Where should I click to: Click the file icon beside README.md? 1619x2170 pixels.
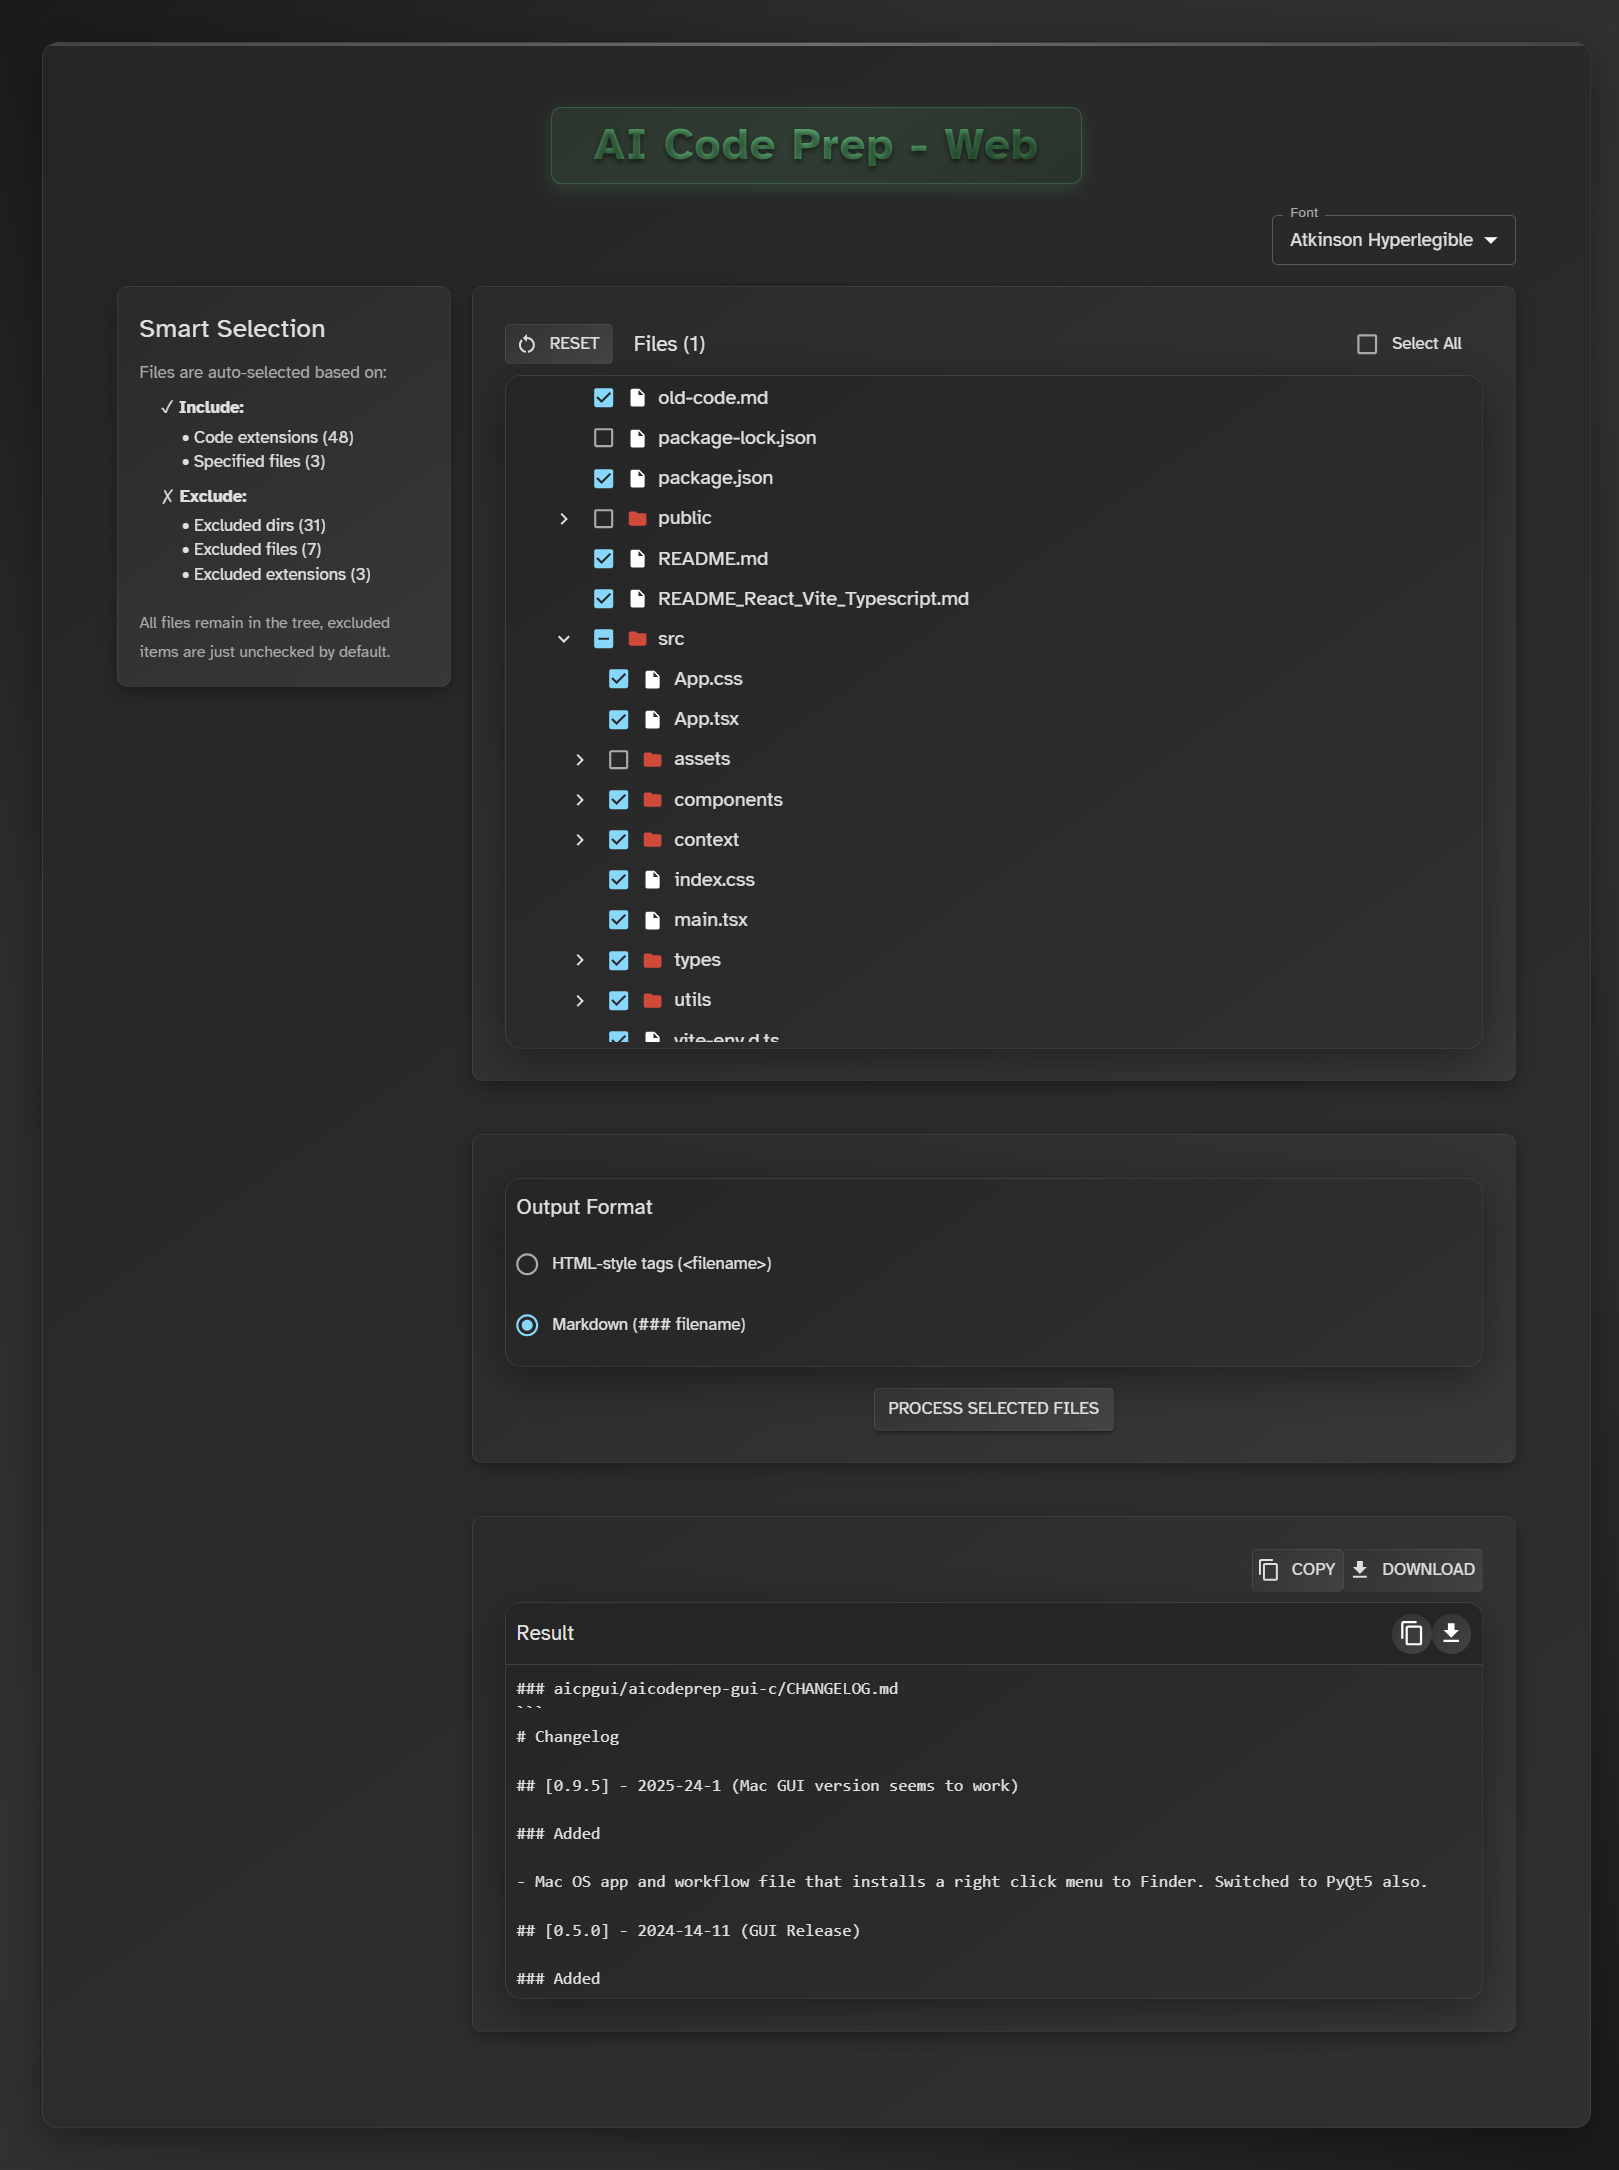637,558
